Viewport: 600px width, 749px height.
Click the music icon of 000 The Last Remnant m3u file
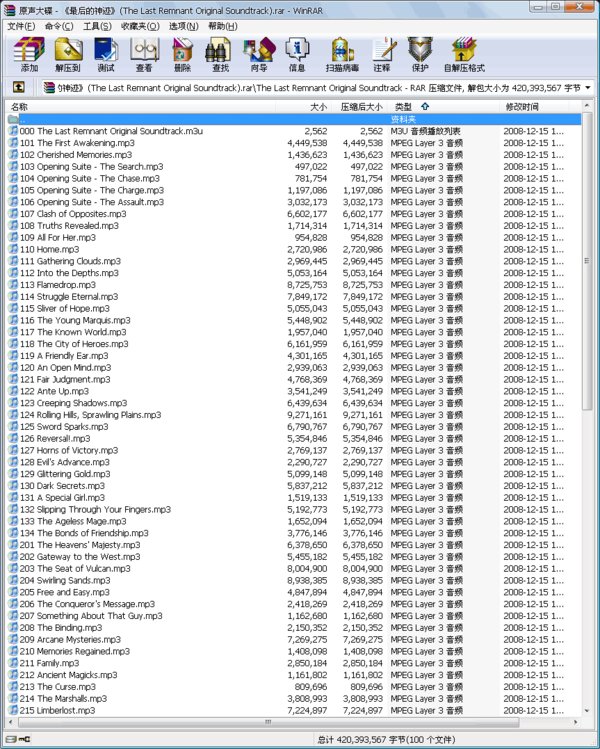[13, 131]
